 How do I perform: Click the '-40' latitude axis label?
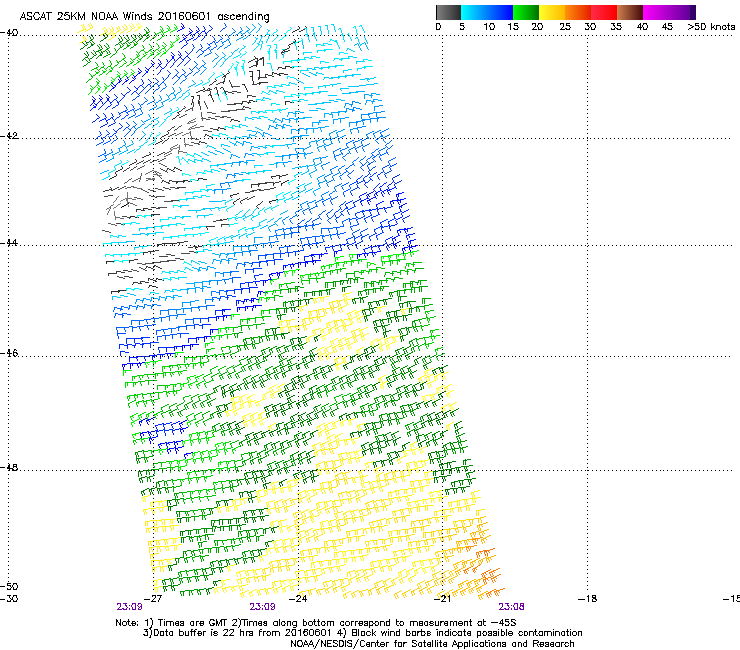click(x=9, y=33)
